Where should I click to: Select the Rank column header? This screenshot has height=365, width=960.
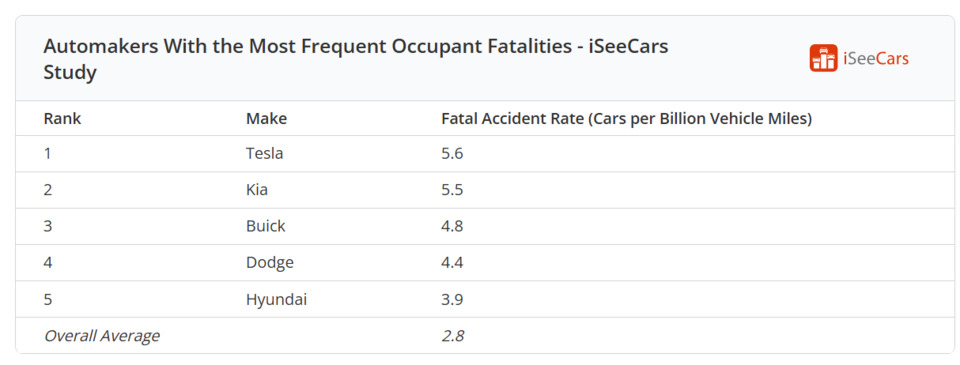point(62,119)
